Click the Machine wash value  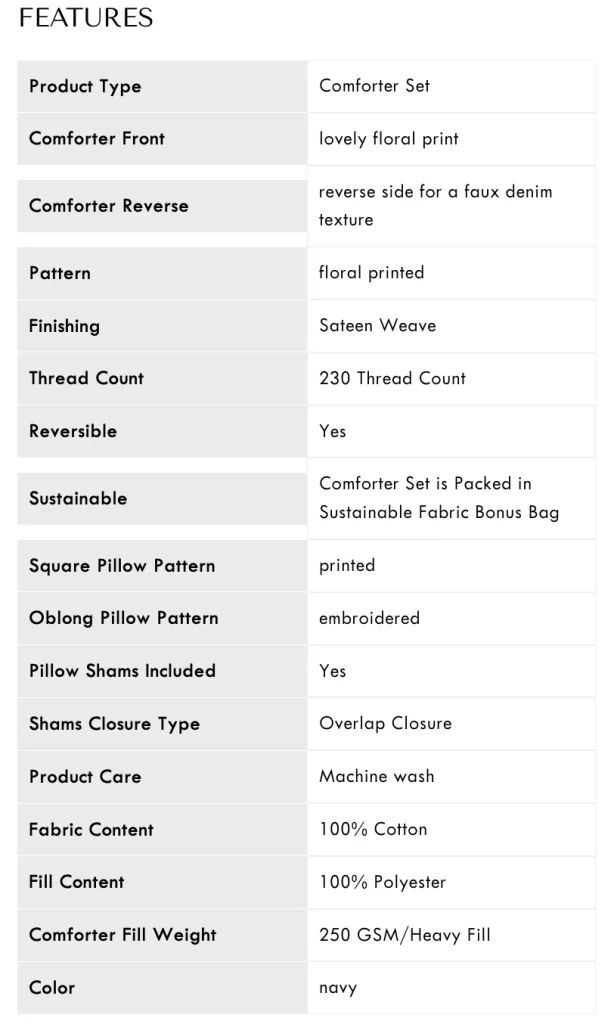[x=377, y=776]
